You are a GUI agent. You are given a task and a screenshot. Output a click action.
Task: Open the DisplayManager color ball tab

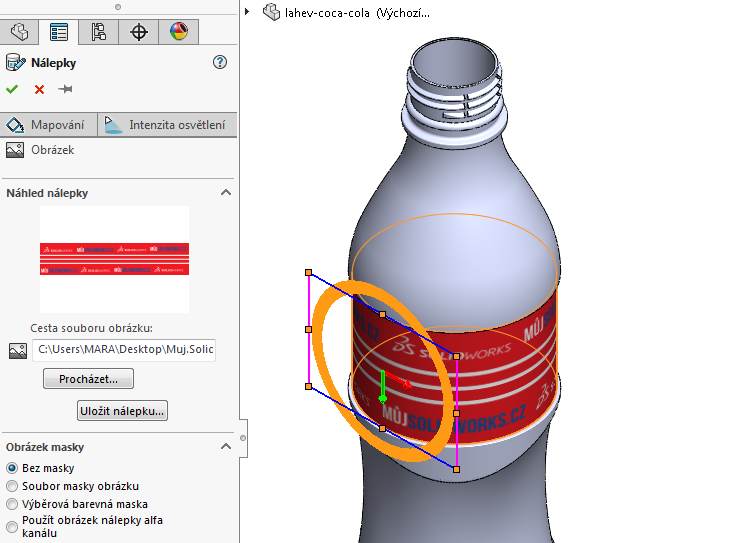coord(178,33)
